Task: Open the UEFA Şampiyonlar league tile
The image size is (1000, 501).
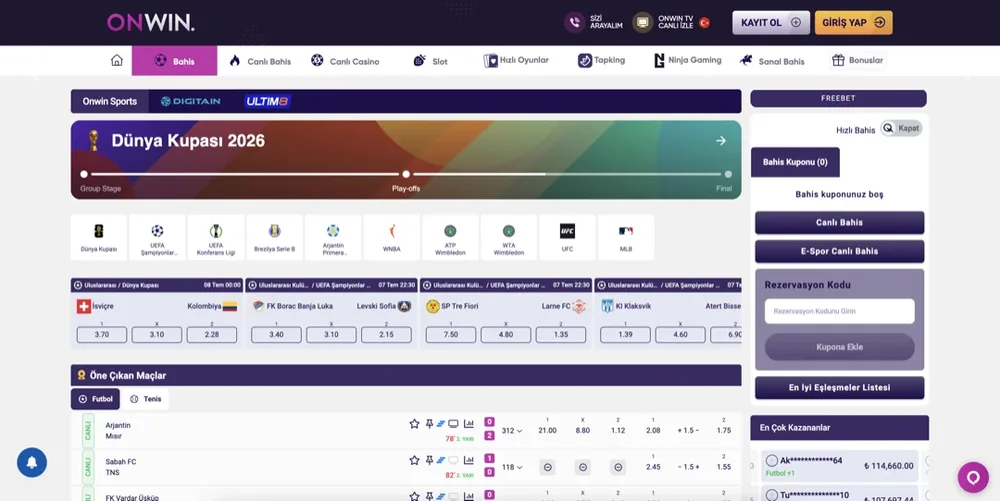Action: click(x=158, y=237)
